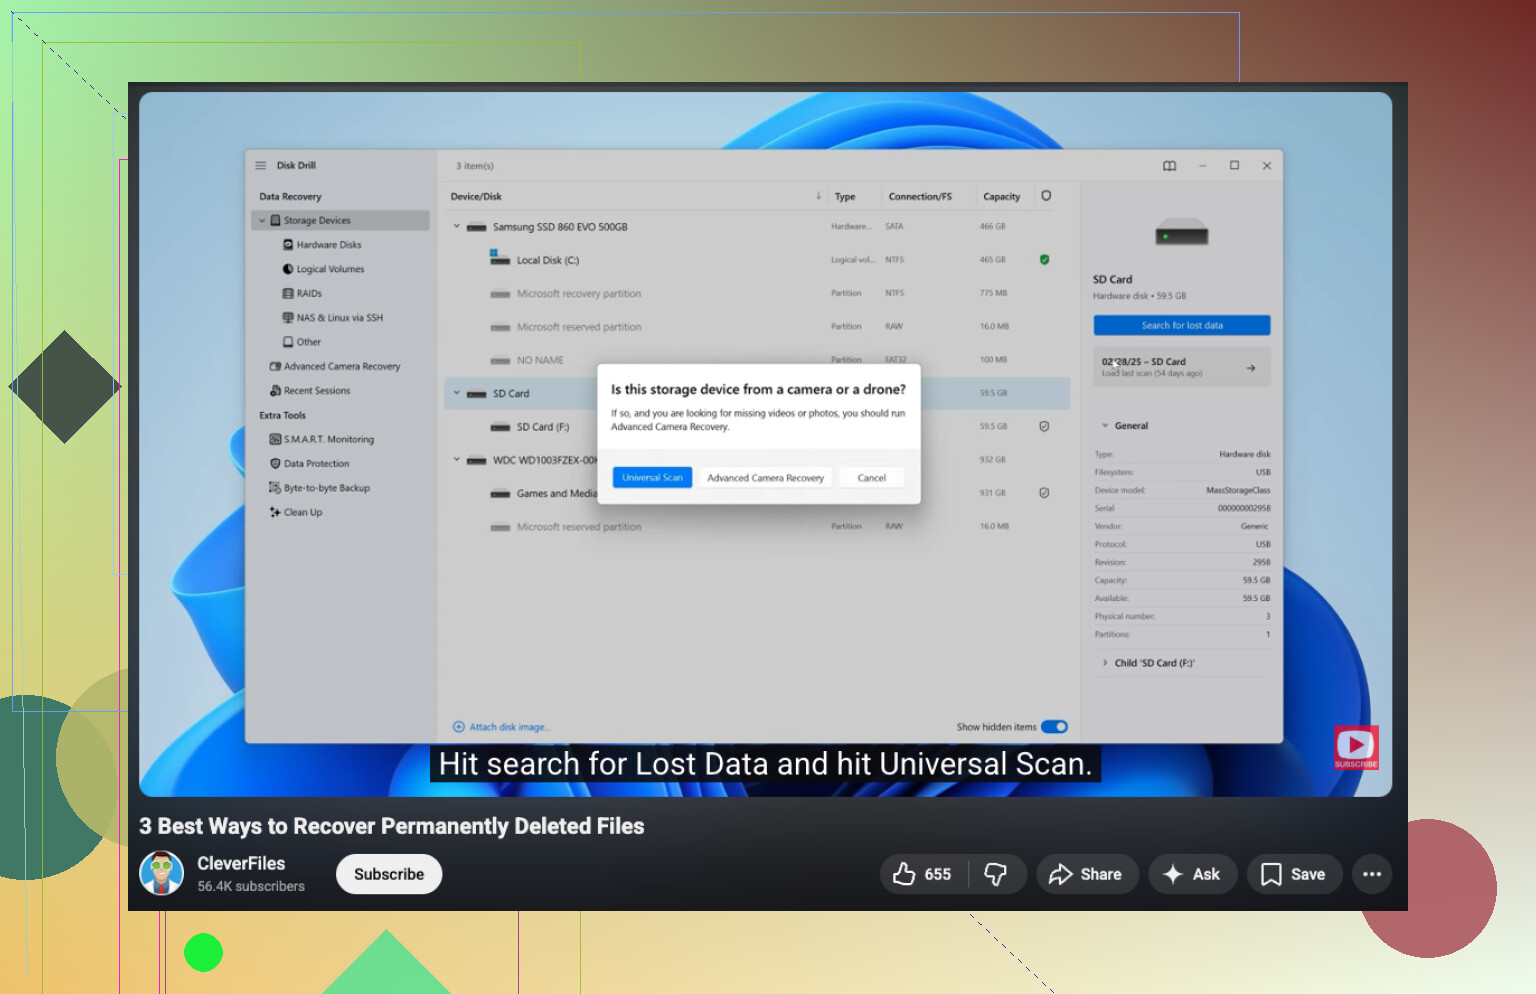Close the Disk Drill window
The width and height of the screenshot is (1536, 994).
coord(1267,166)
